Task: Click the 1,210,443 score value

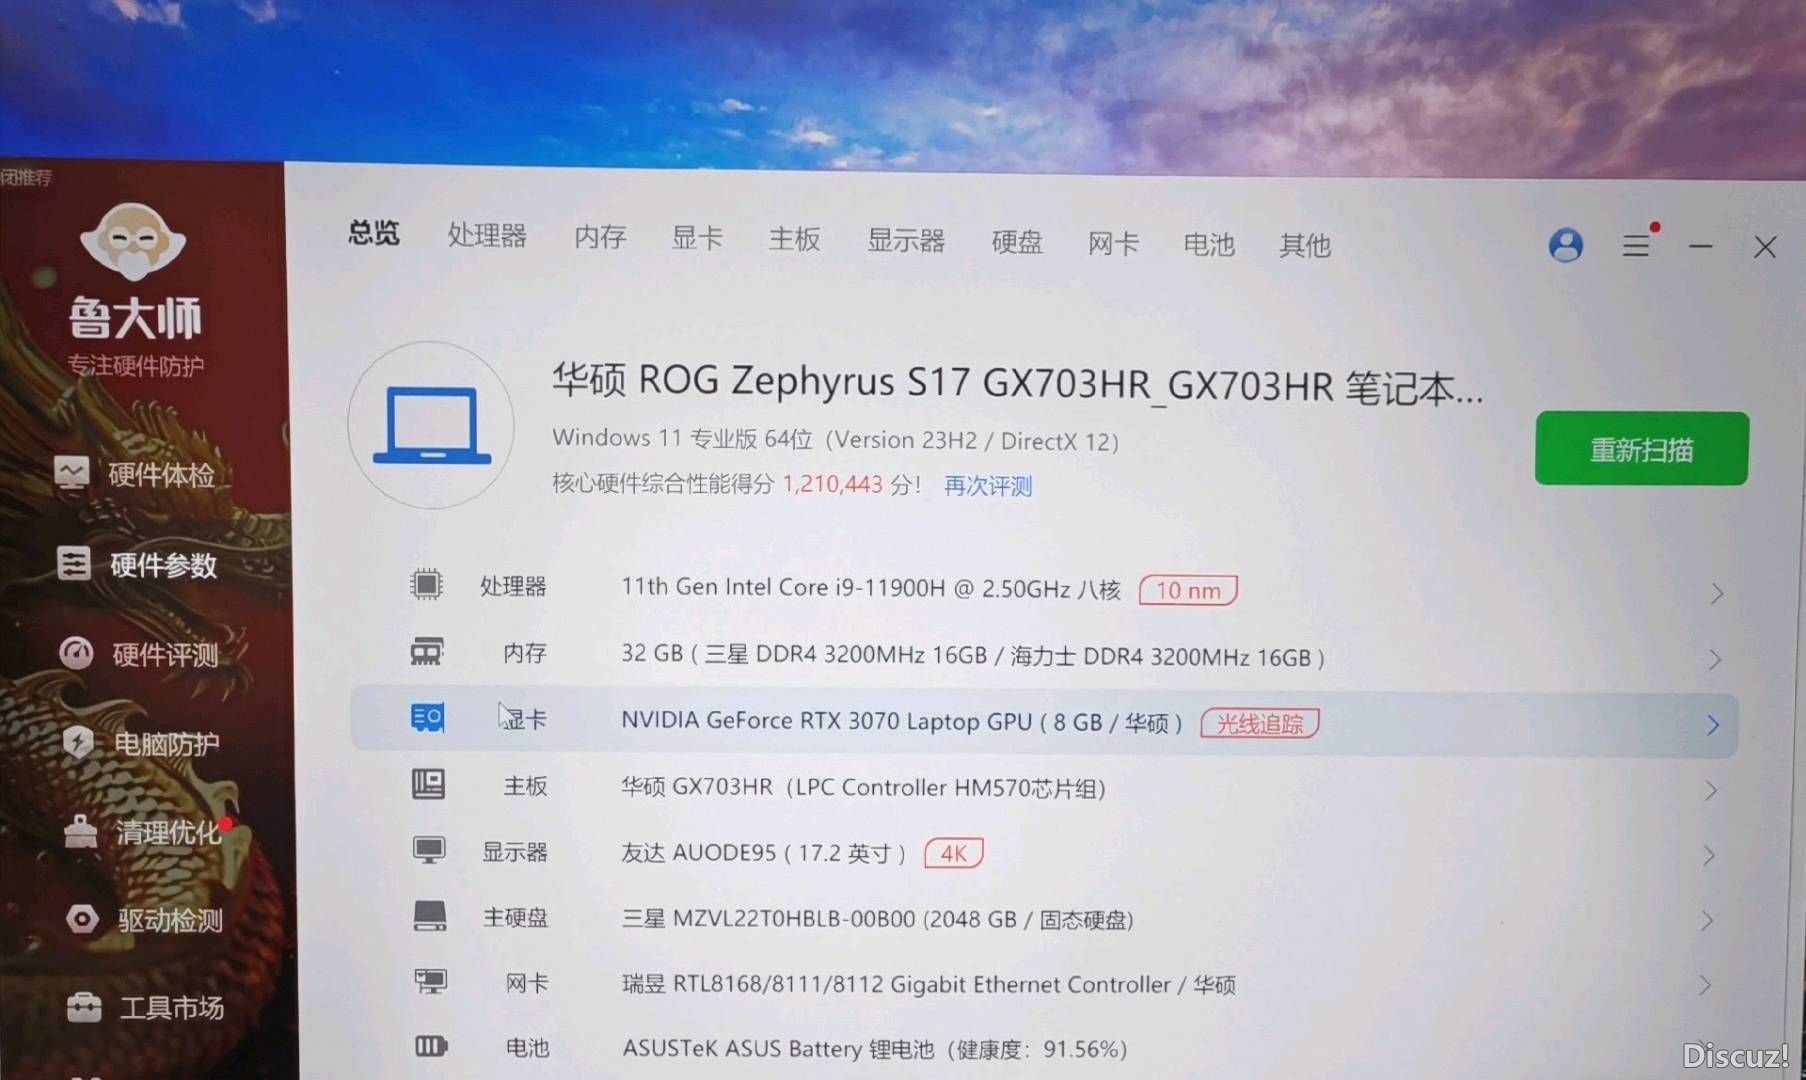Action: pos(832,484)
